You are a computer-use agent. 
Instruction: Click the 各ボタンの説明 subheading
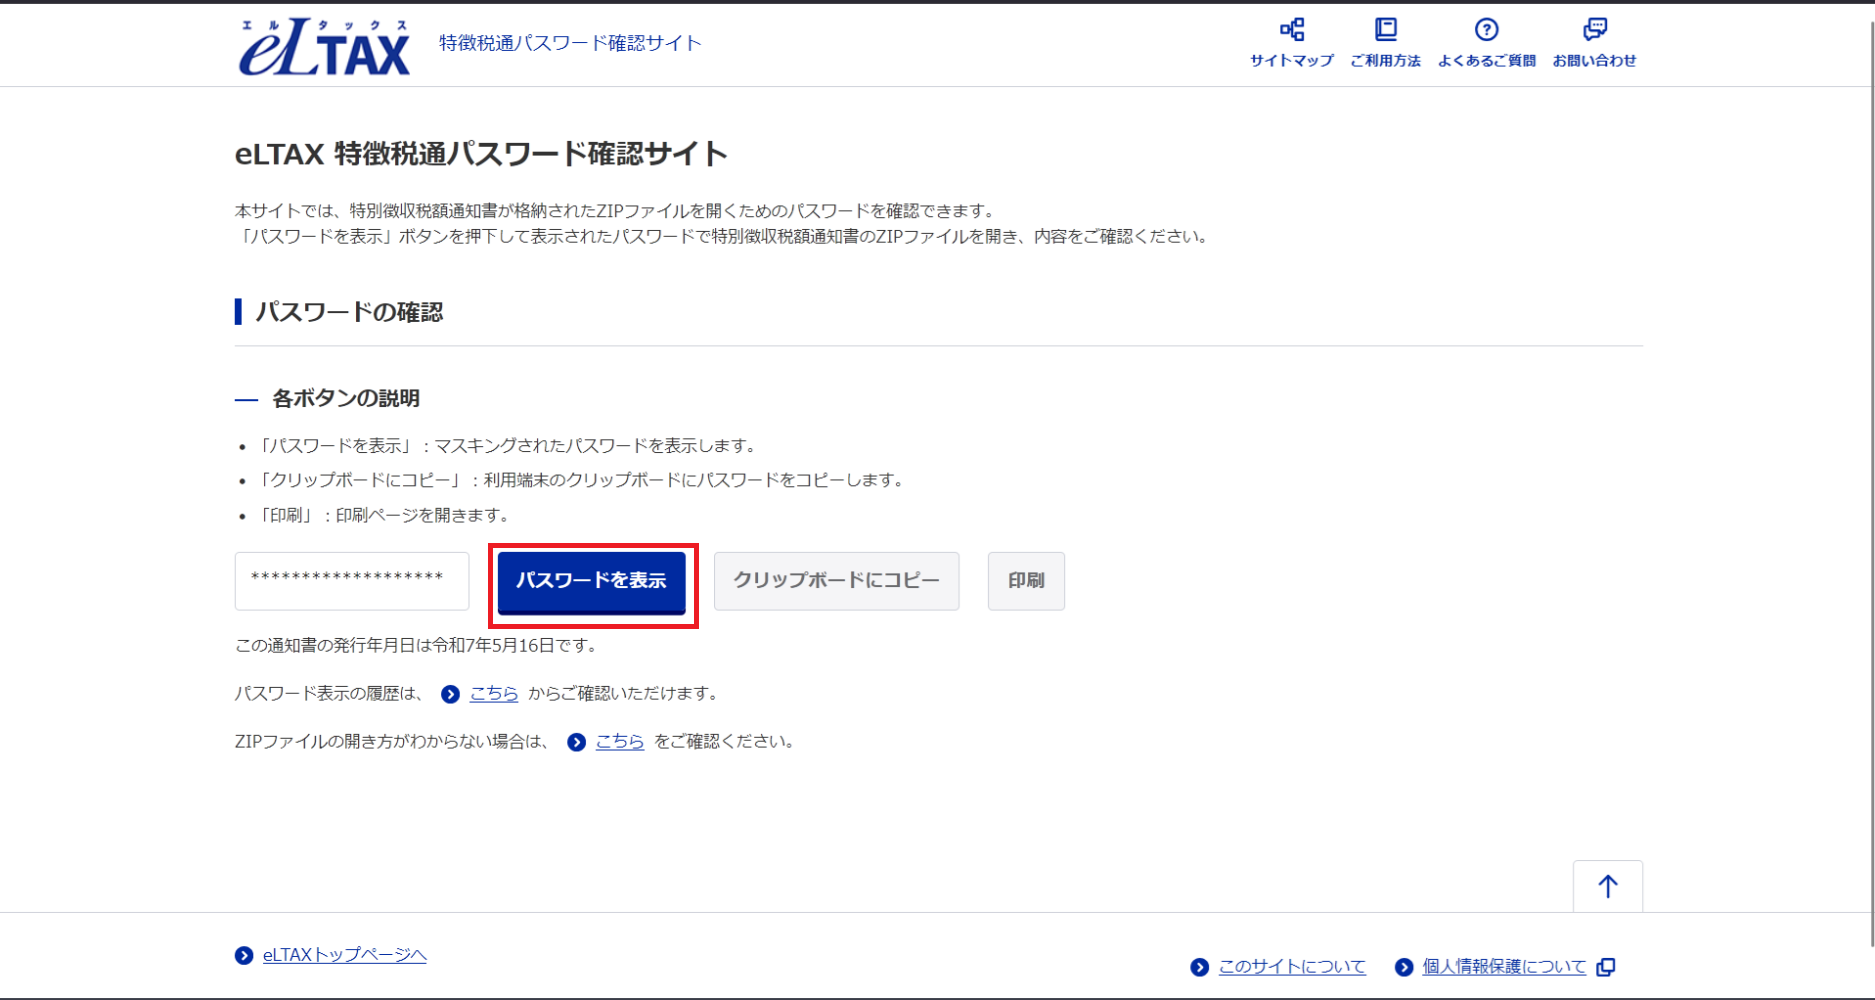(345, 398)
